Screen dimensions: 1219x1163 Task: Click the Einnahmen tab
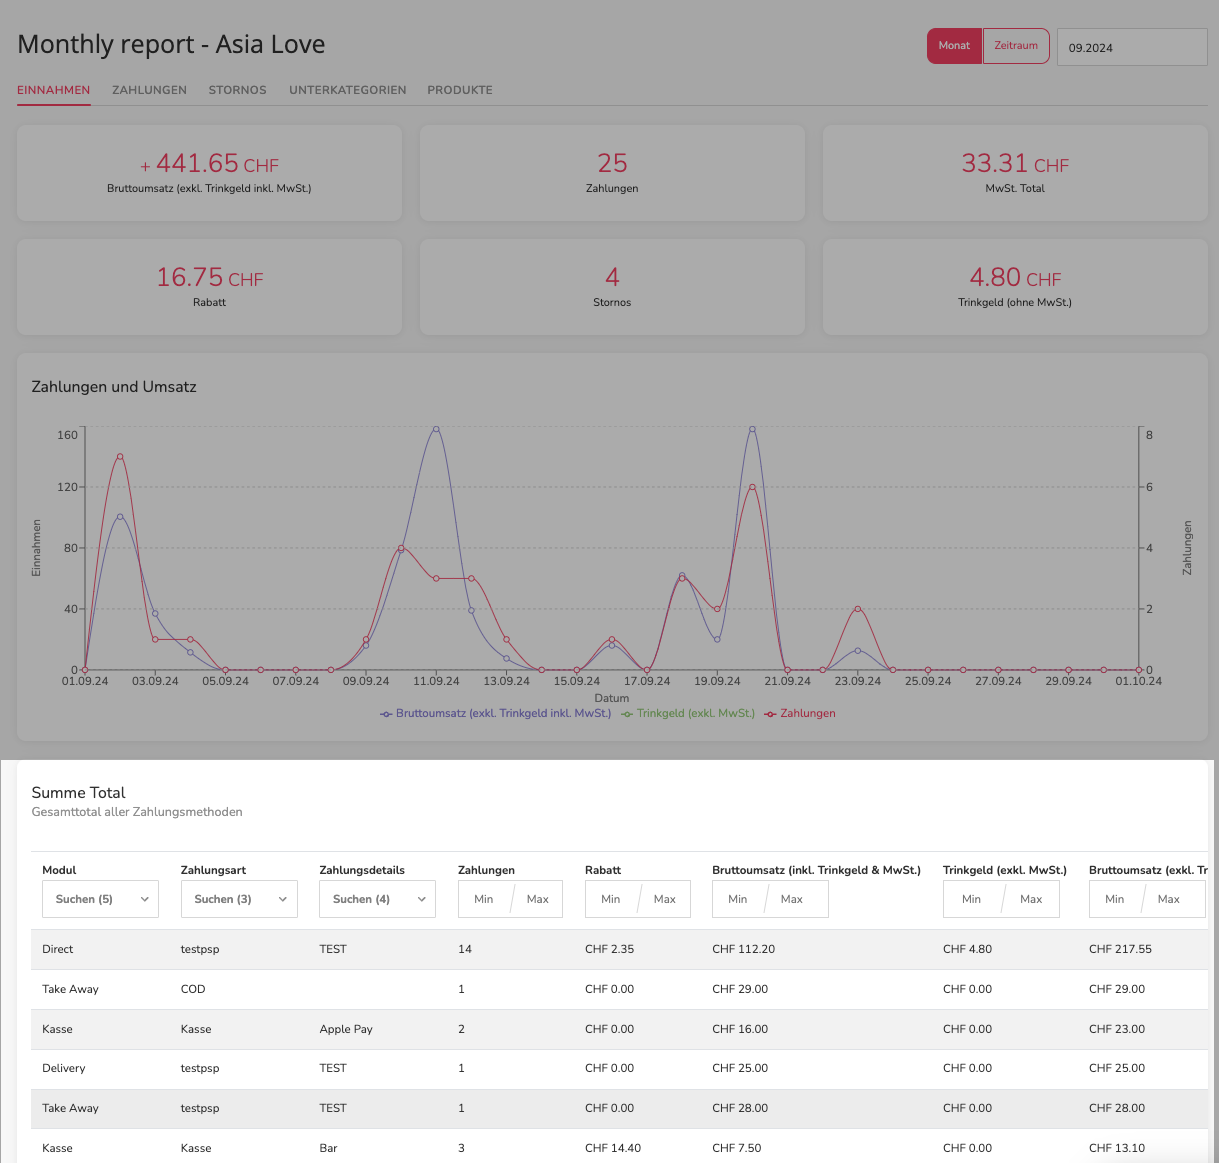click(x=54, y=90)
